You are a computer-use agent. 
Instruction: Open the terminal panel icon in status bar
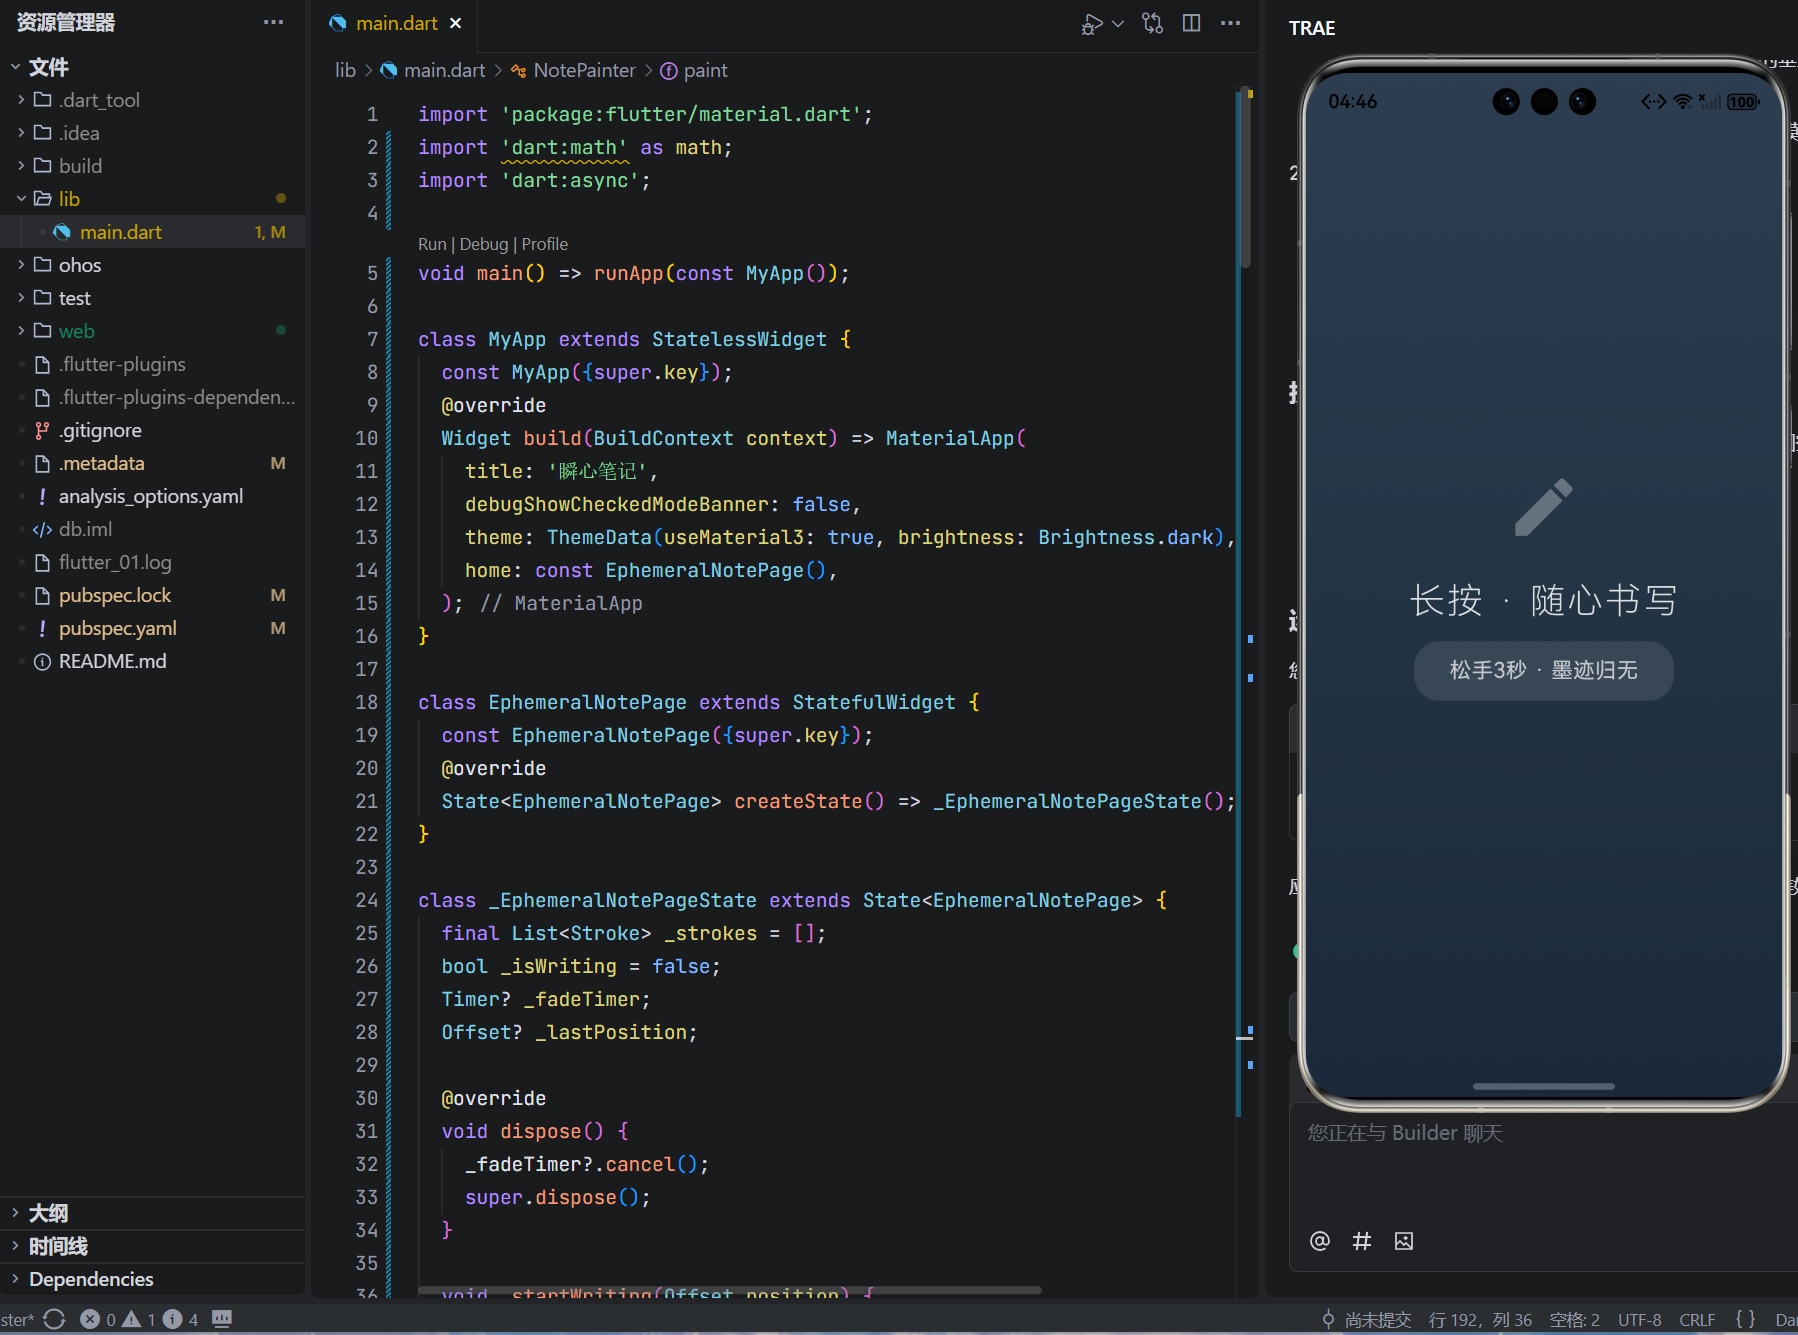tap(222, 1319)
